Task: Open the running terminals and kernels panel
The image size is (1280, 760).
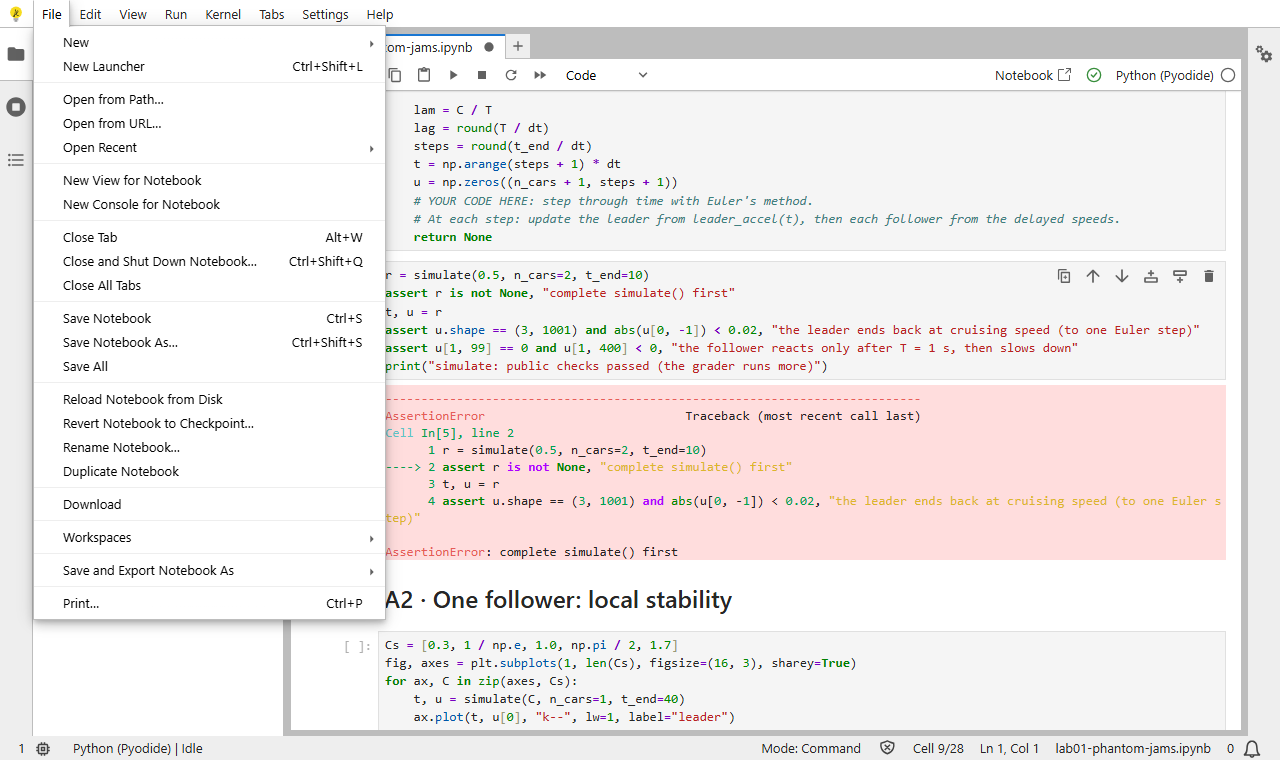Action: pos(16,107)
